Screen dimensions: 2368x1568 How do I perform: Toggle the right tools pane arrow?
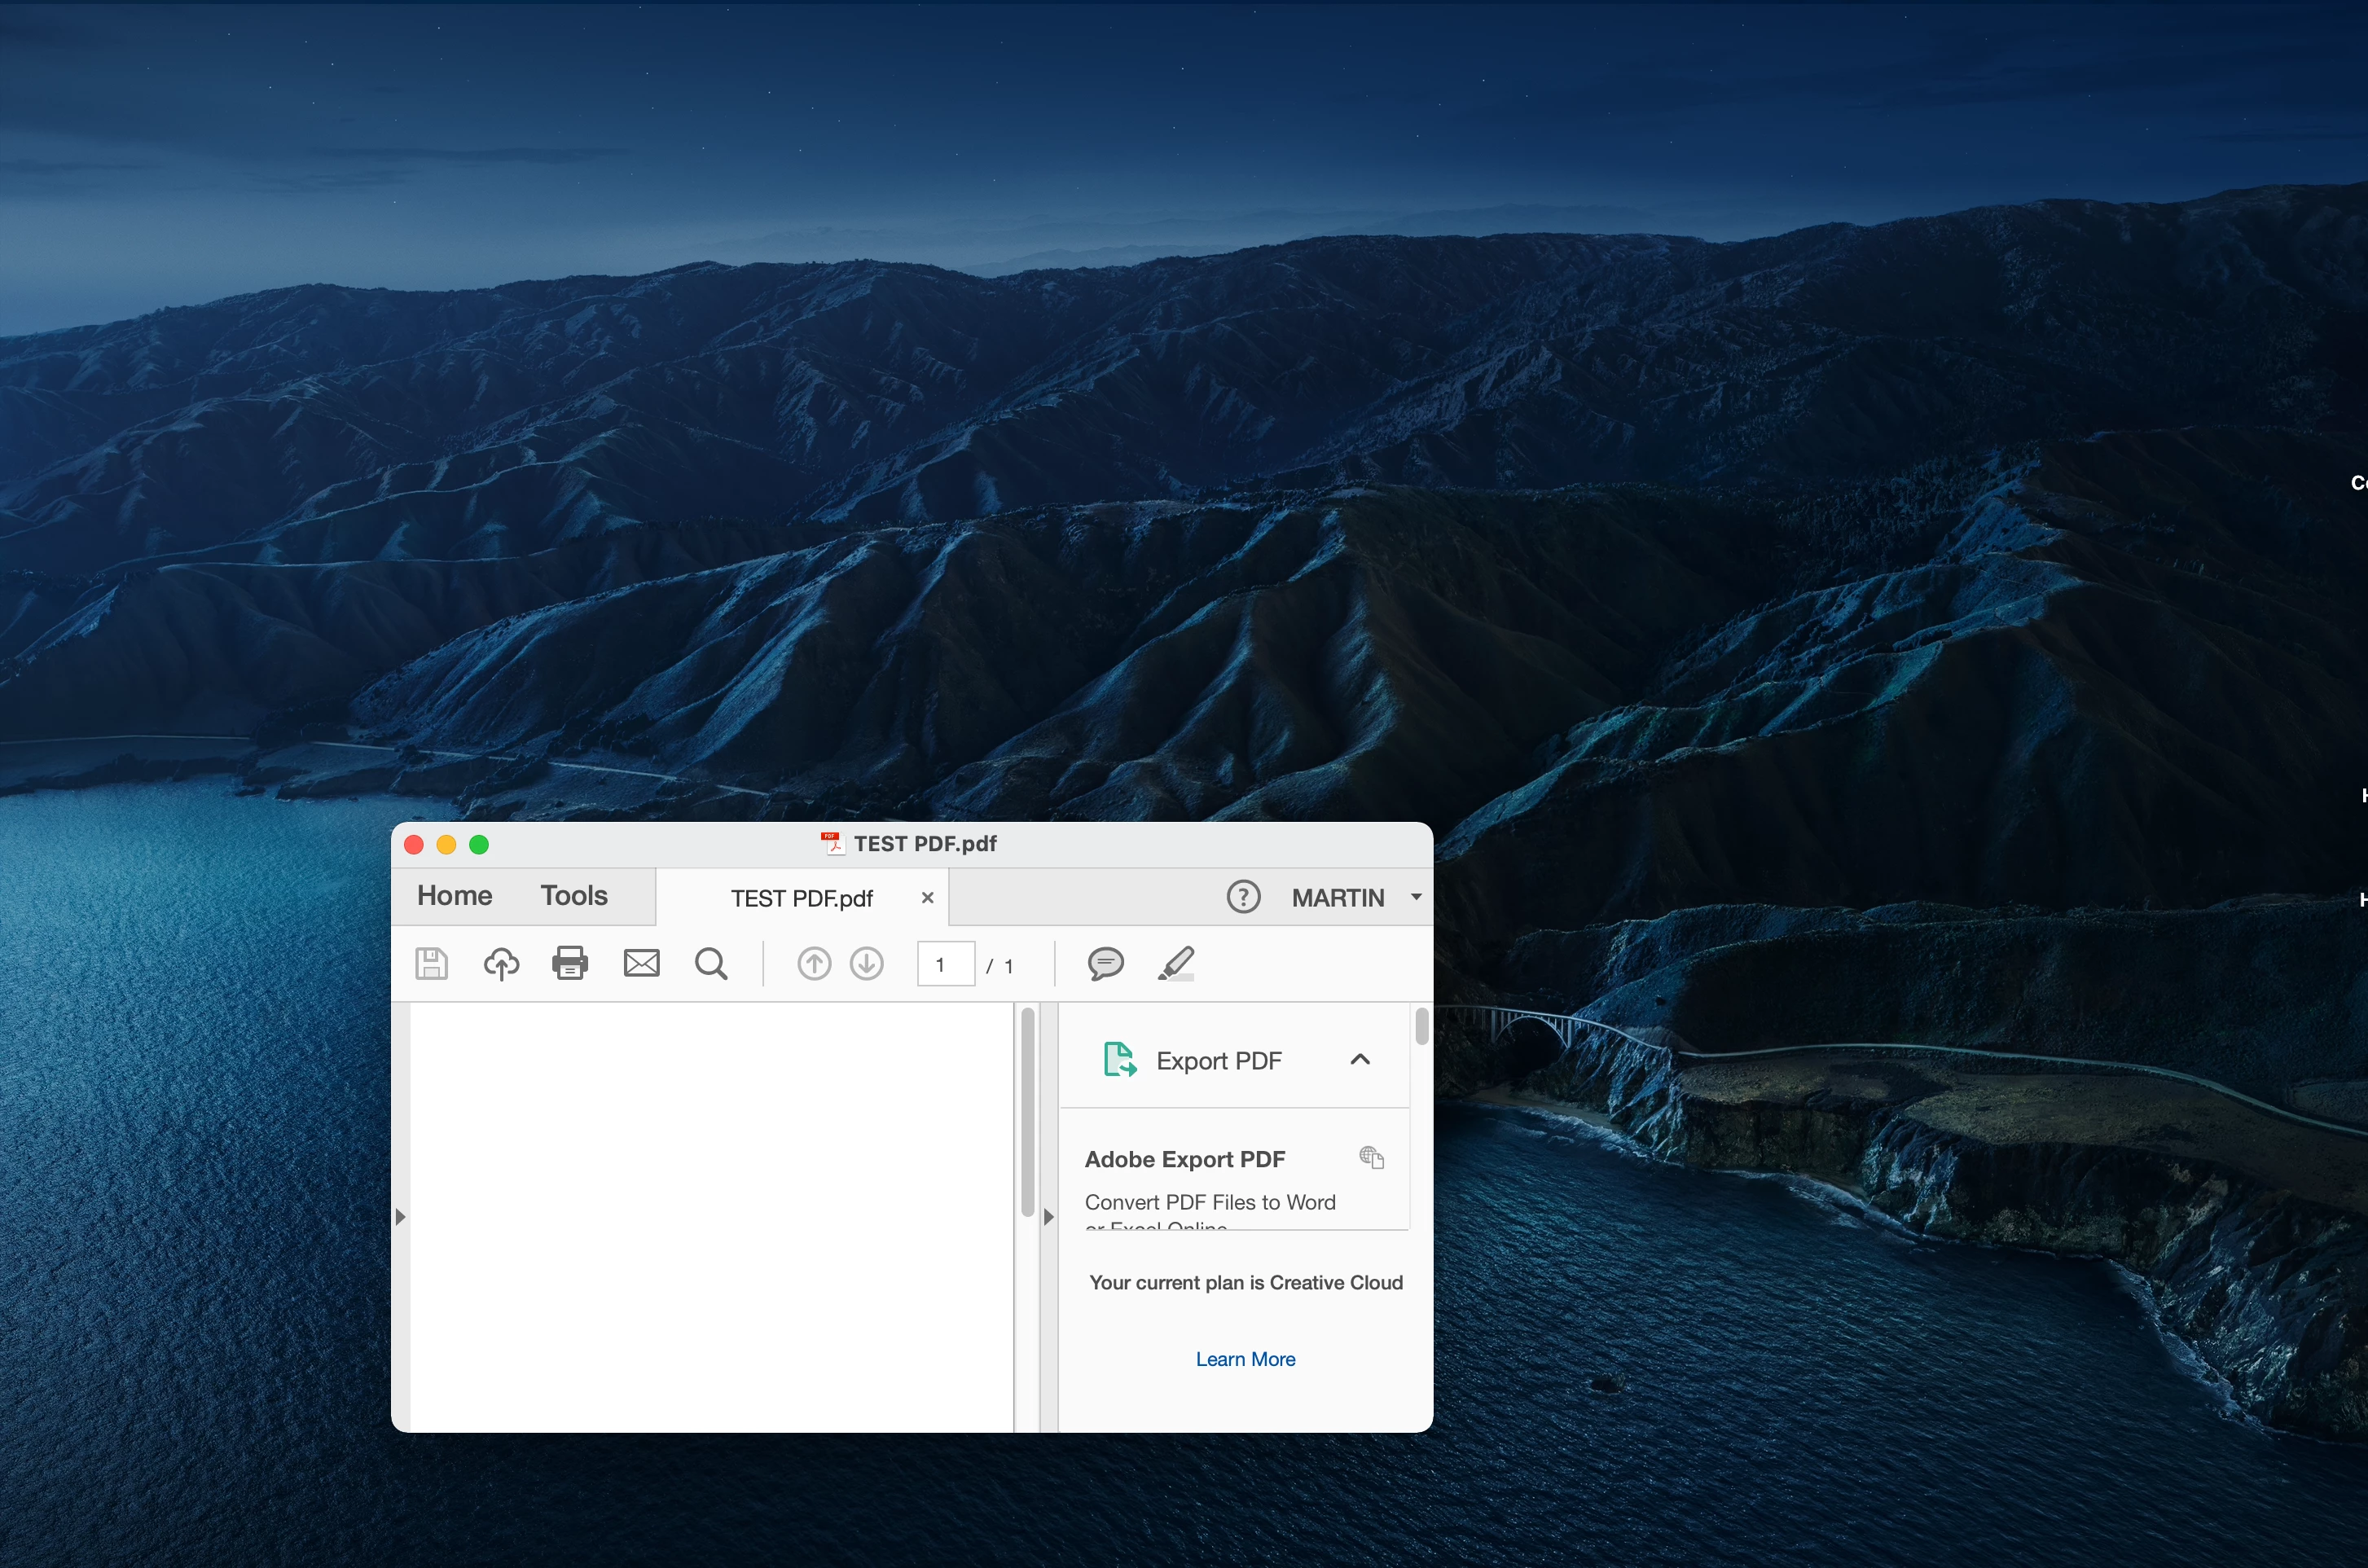click(1048, 1216)
